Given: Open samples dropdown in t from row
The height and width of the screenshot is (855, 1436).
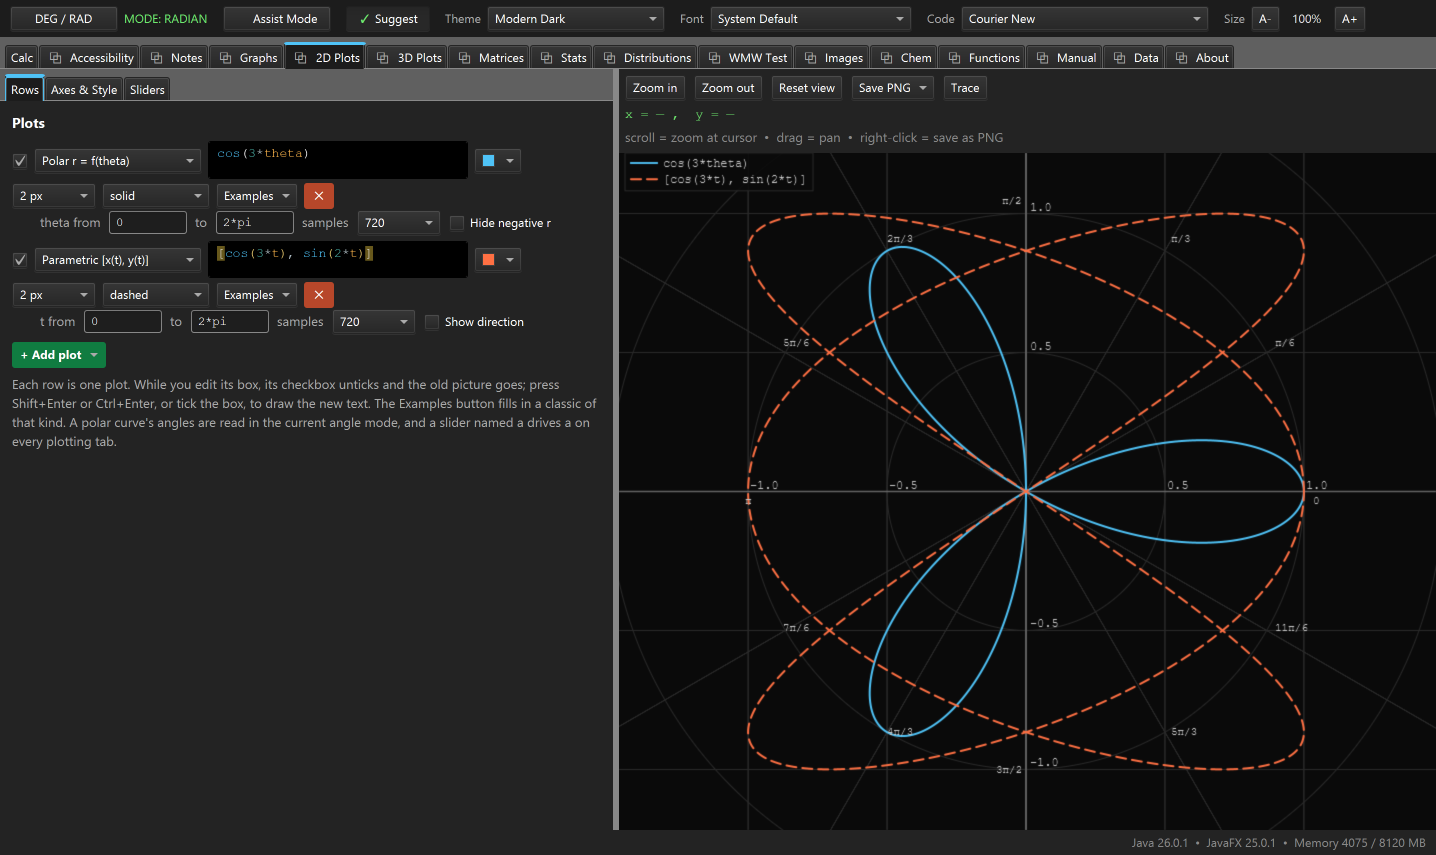Looking at the screenshot, I should pos(374,322).
